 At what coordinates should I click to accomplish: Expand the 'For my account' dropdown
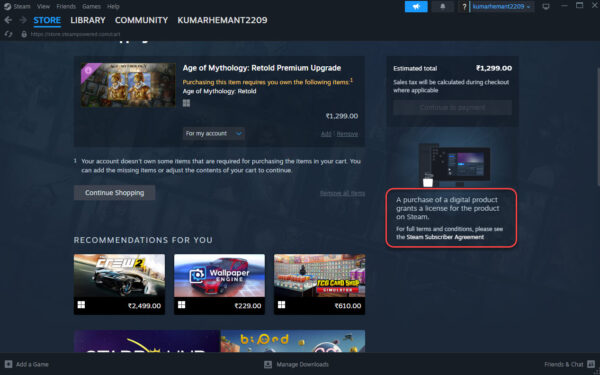[x=214, y=134]
